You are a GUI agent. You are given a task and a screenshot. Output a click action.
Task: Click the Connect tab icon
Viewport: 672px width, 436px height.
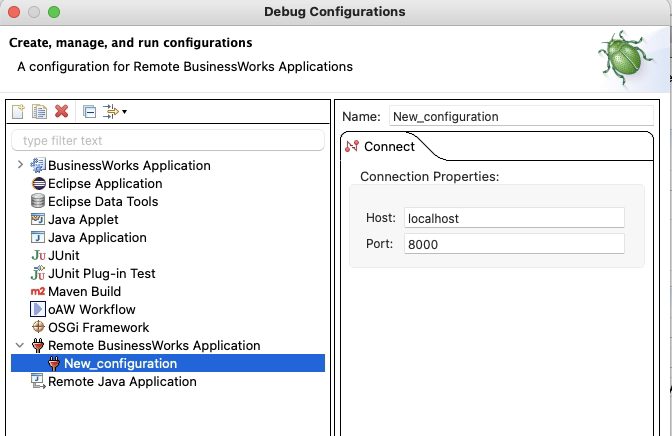tap(352, 147)
